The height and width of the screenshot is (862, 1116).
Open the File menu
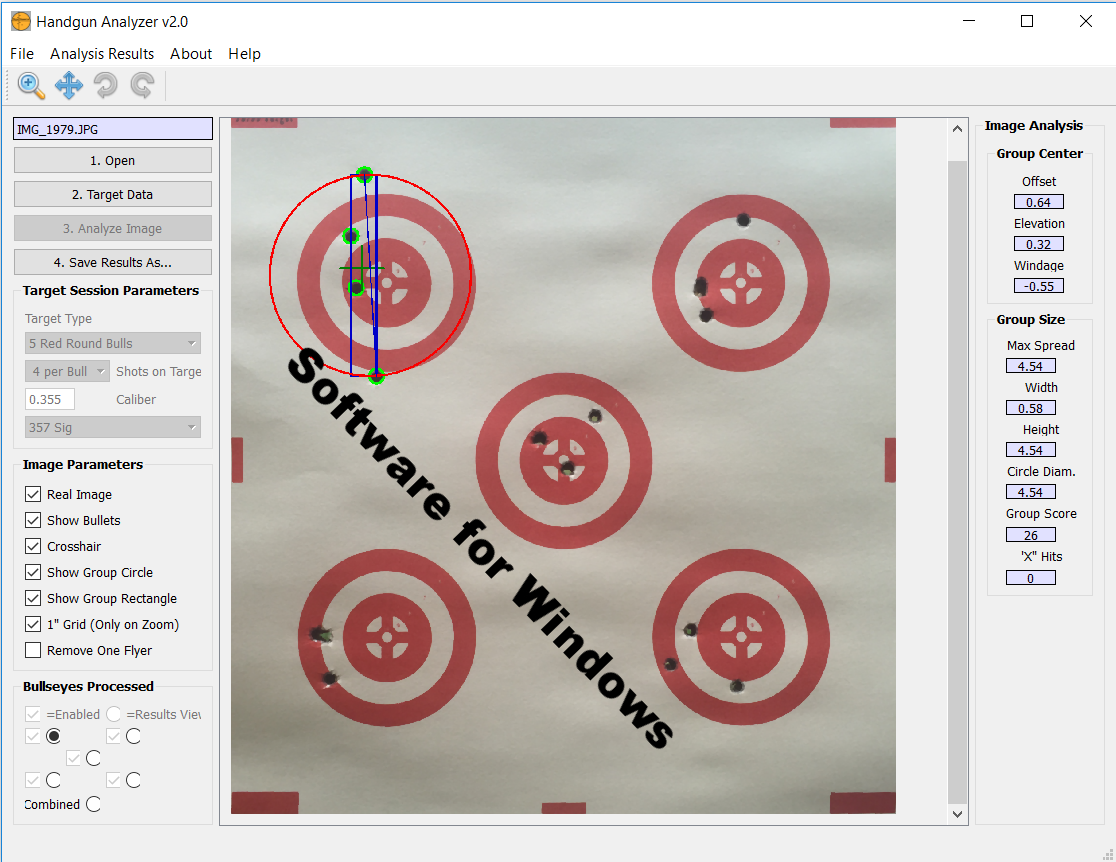(21, 53)
